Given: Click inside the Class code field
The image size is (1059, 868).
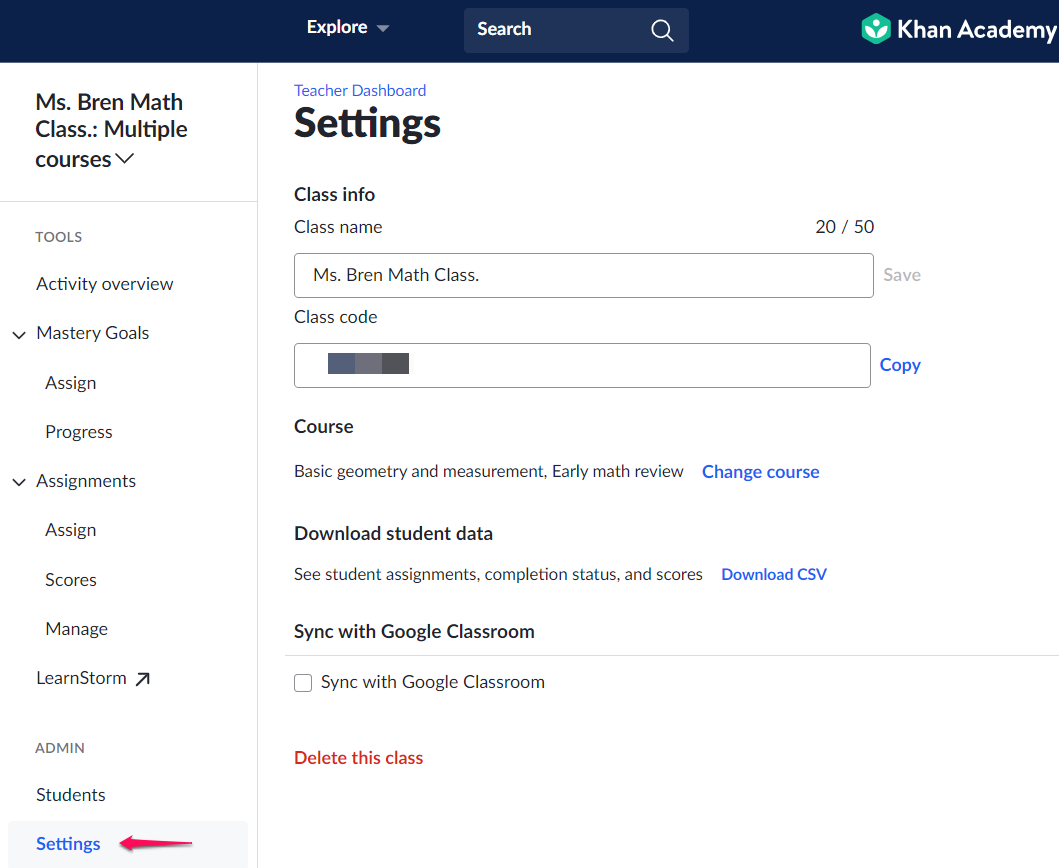Looking at the screenshot, I should (x=582, y=365).
